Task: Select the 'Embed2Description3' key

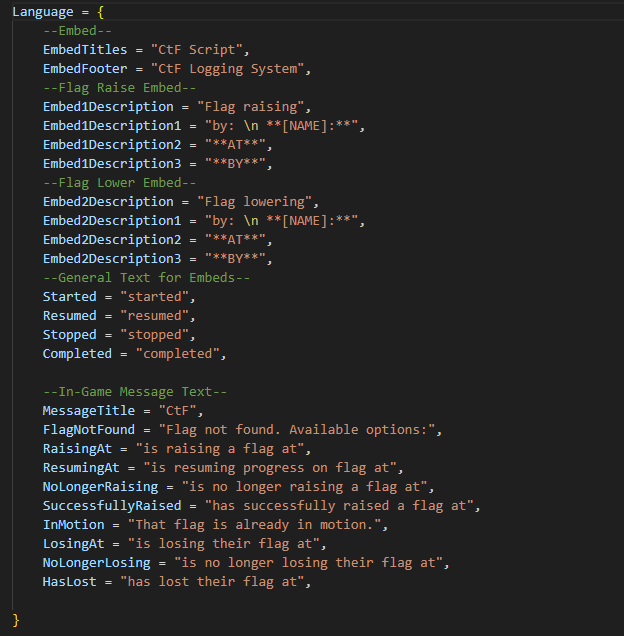Action: (112, 259)
